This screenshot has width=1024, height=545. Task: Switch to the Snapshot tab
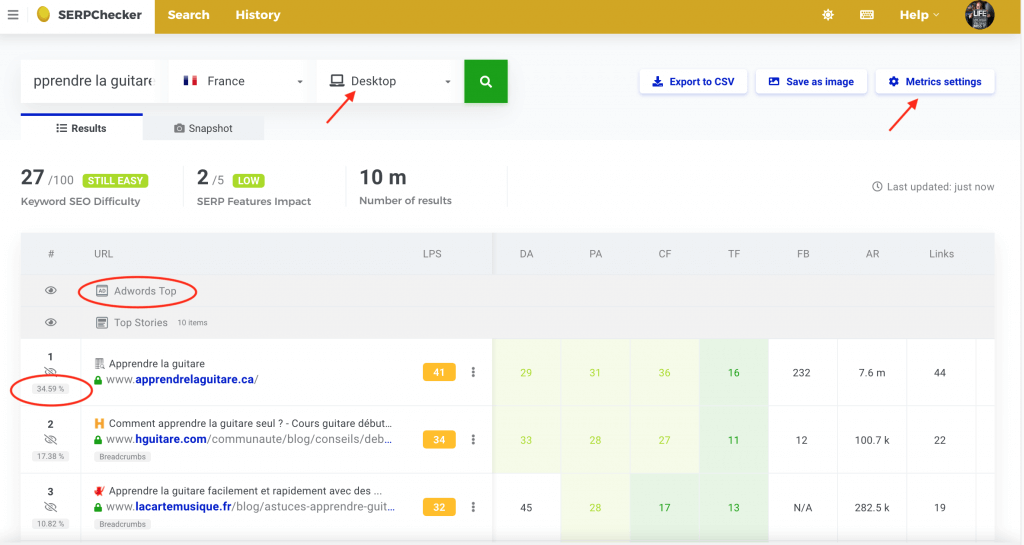coord(203,128)
